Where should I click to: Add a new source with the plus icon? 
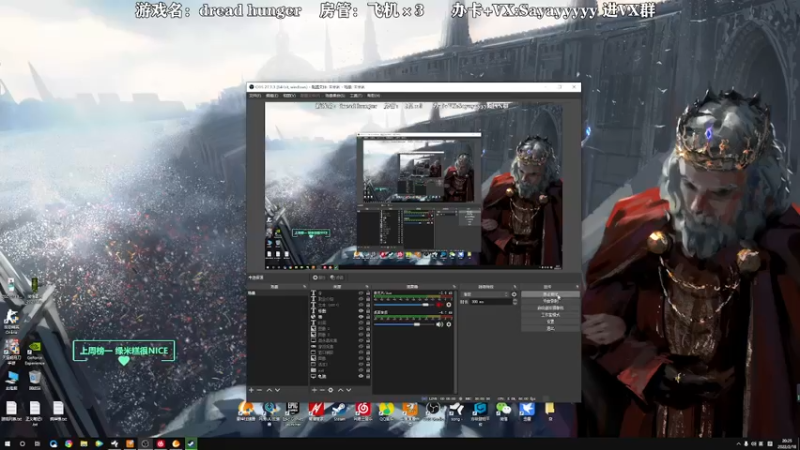click(x=314, y=390)
